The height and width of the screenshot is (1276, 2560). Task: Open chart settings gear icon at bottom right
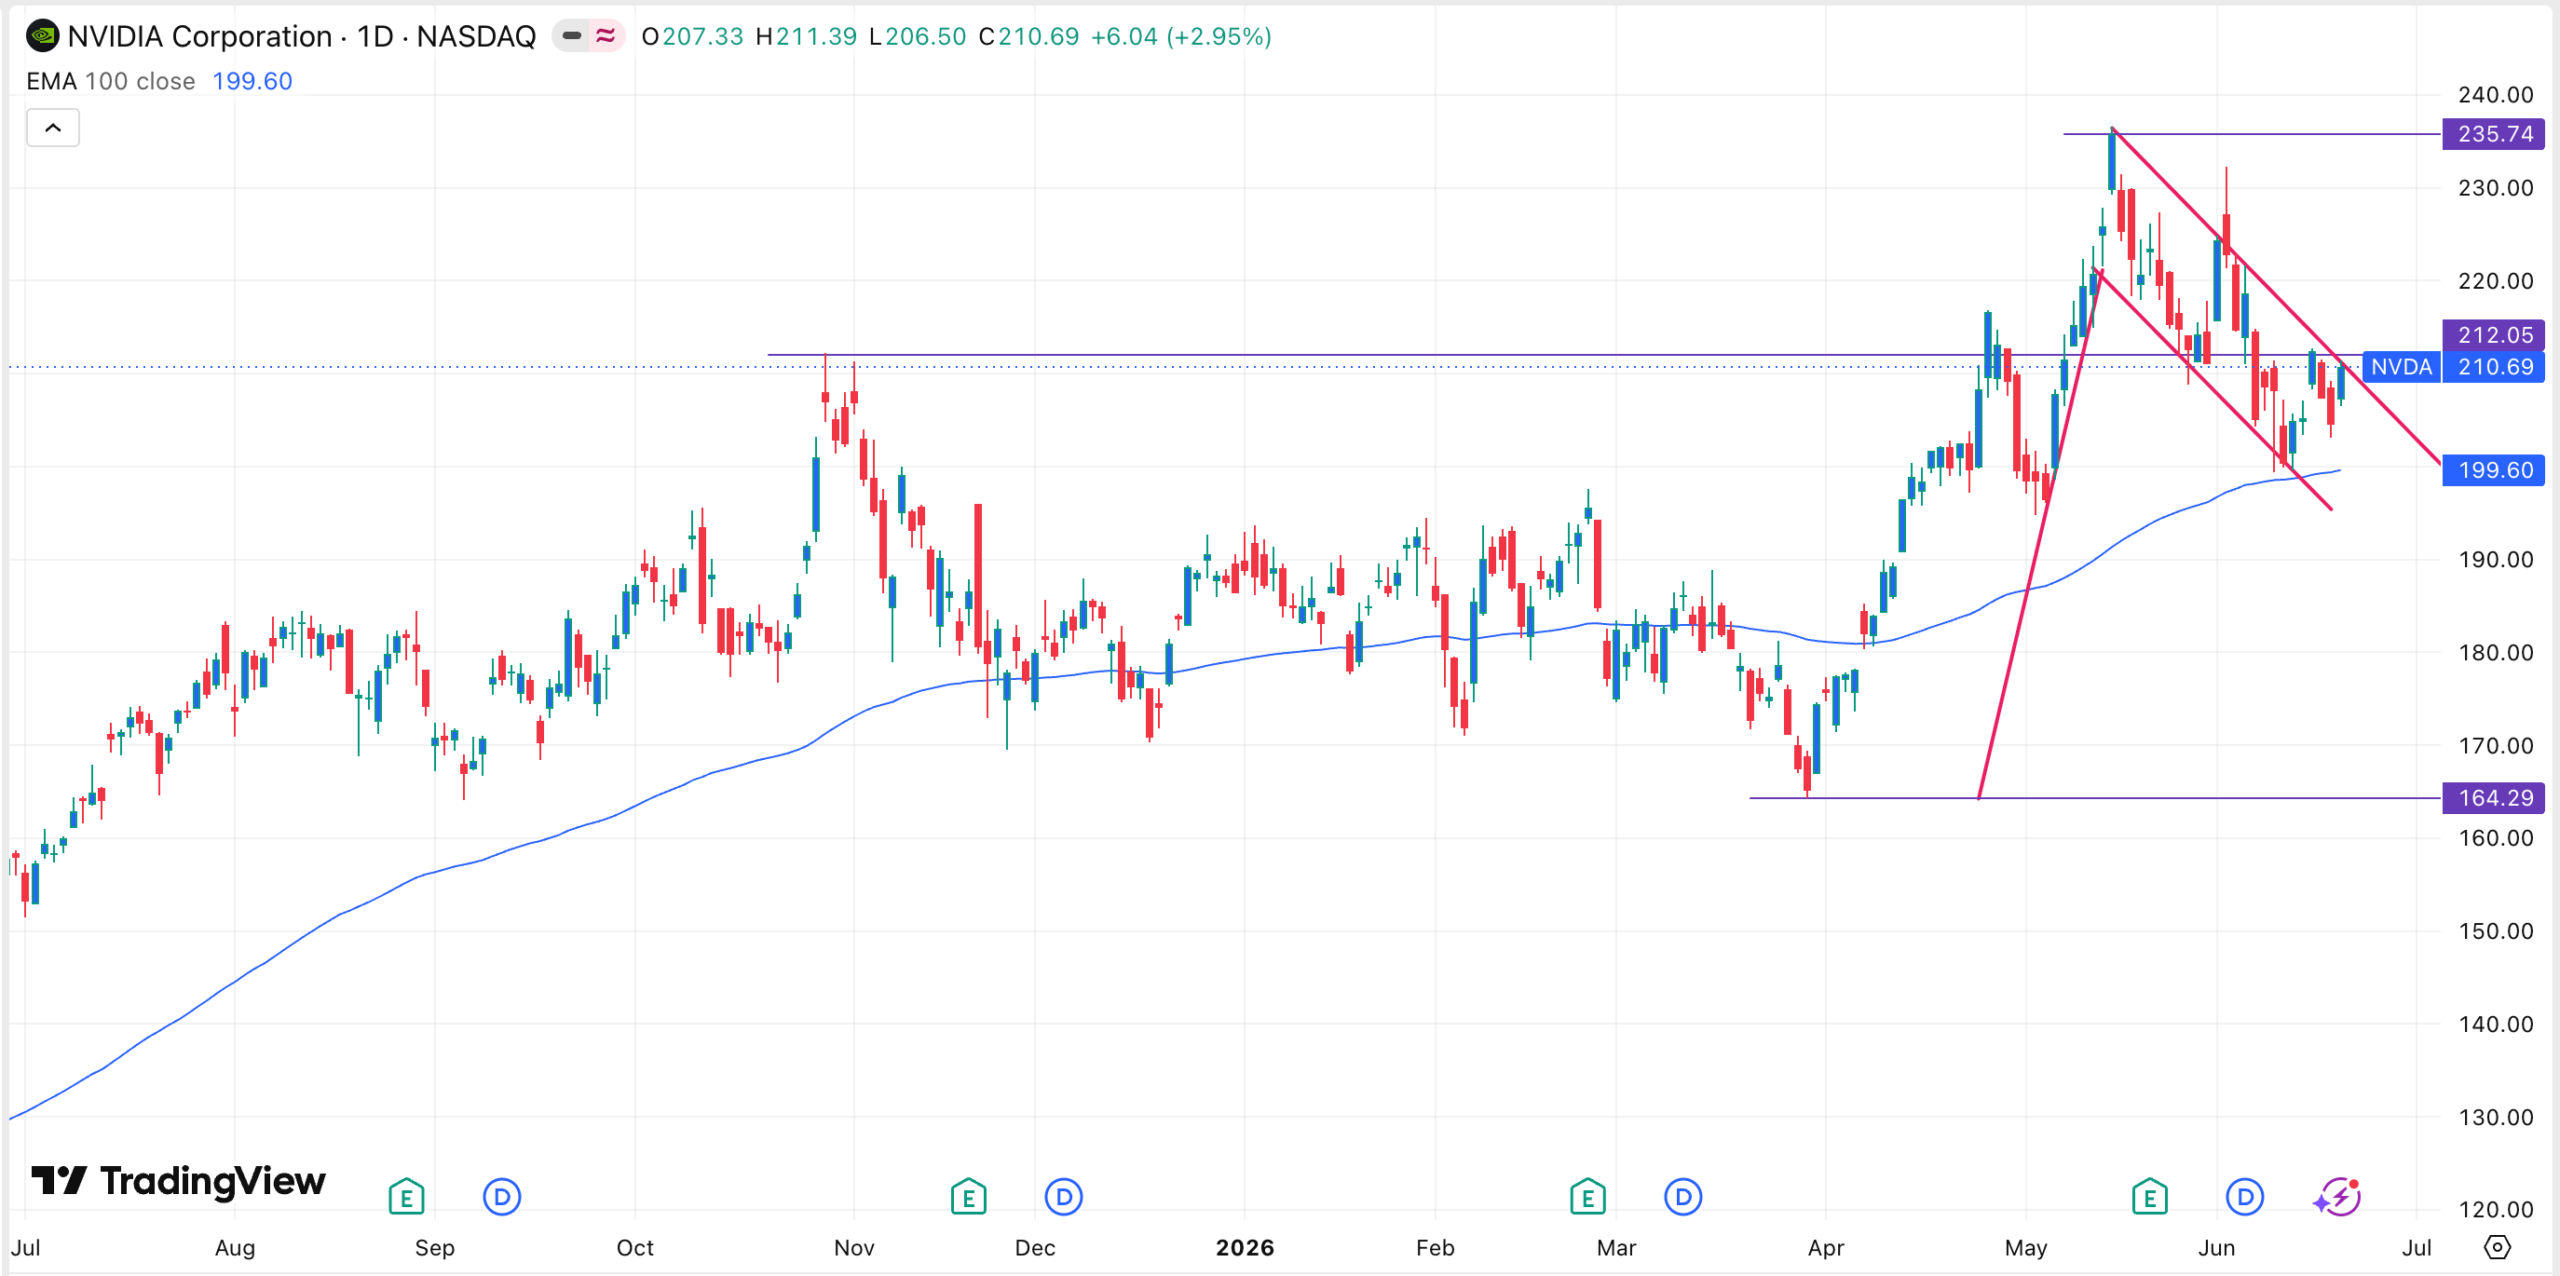(x=2497, y=1247)
